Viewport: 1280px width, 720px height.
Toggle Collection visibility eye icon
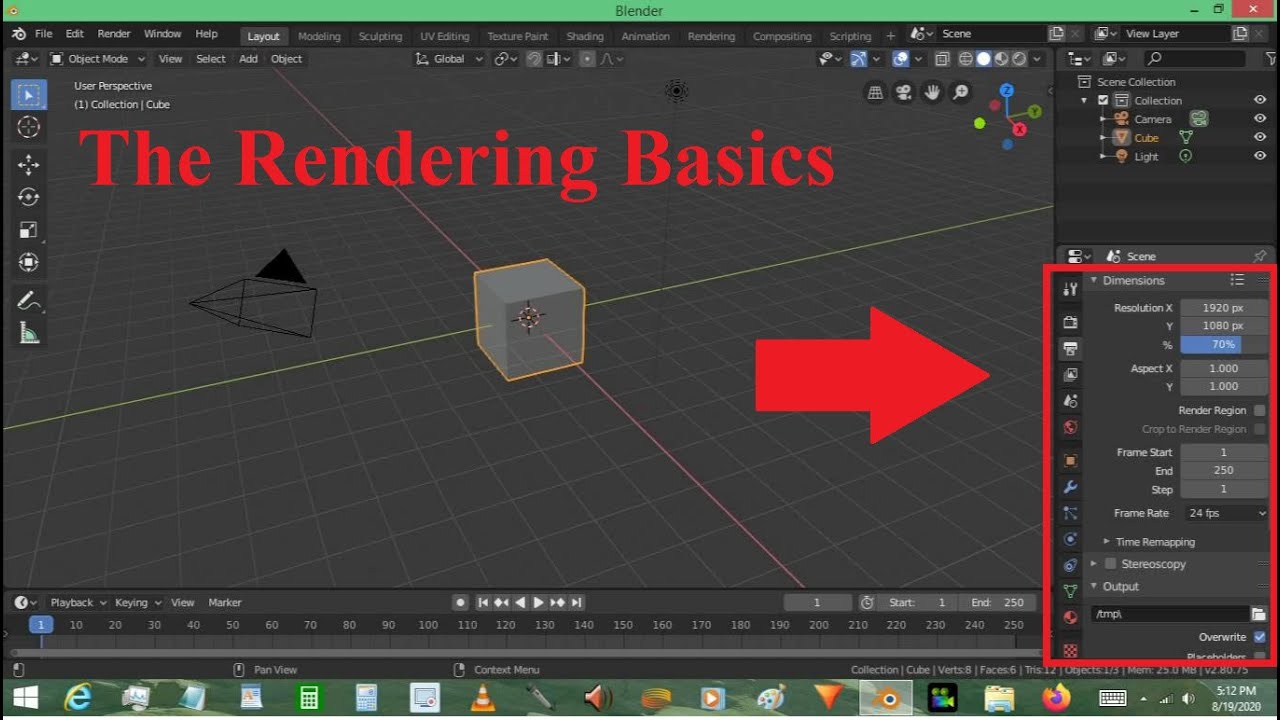coord(1260,100)
